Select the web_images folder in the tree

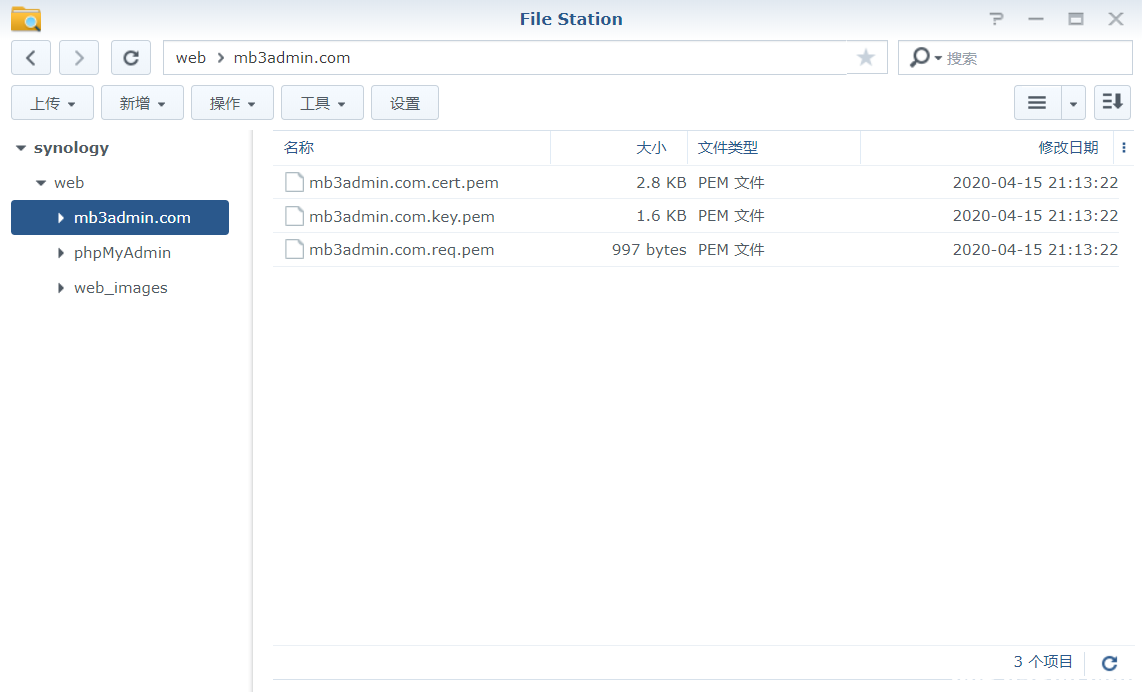[x=121, y=288]
